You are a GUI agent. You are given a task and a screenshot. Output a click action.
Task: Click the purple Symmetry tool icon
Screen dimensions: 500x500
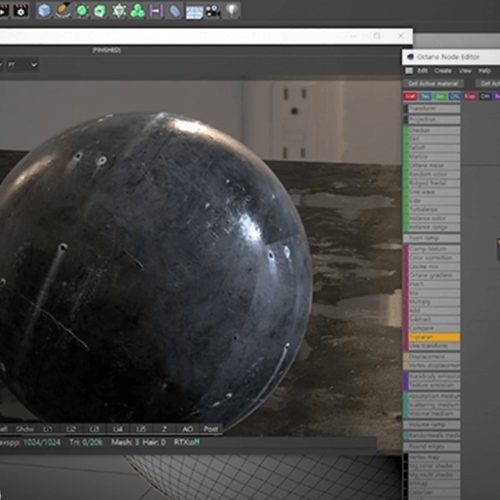click(x=156, y=11)
